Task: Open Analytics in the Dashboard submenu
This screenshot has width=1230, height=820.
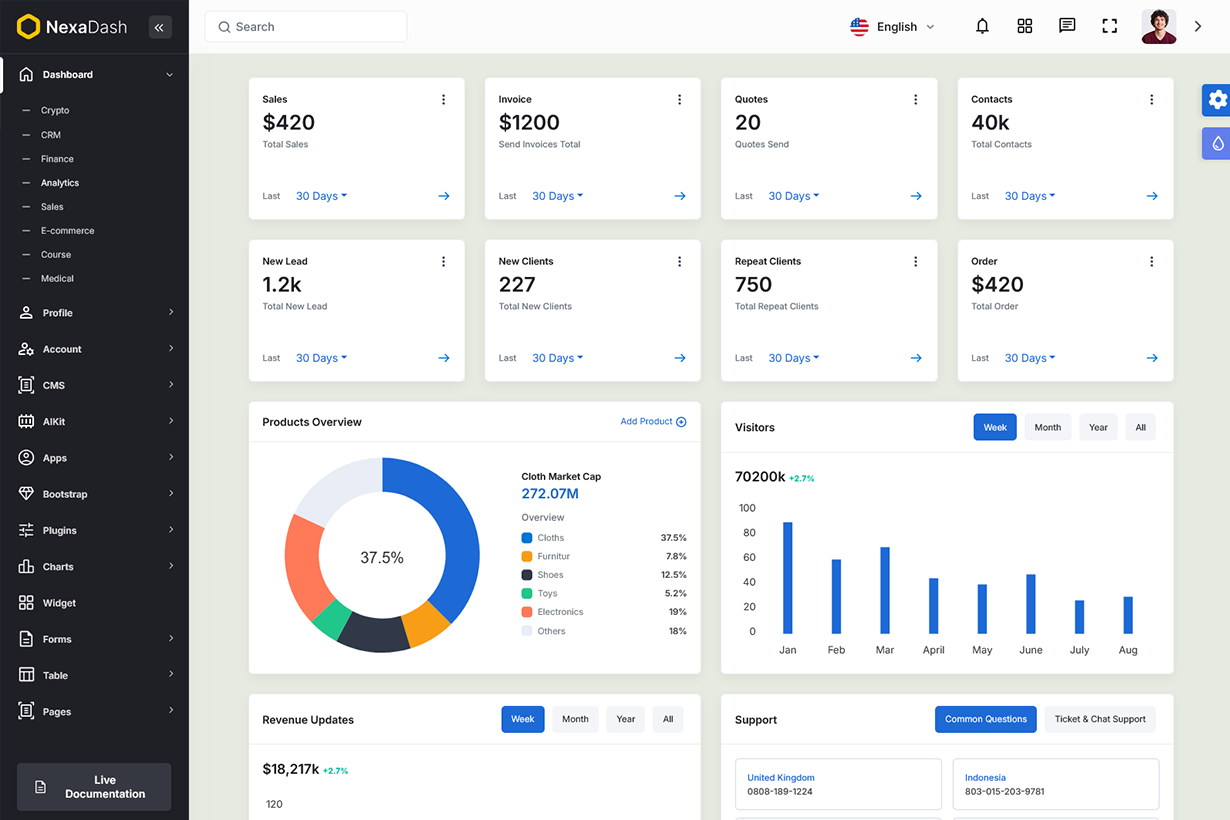Action: coord(60,183)
